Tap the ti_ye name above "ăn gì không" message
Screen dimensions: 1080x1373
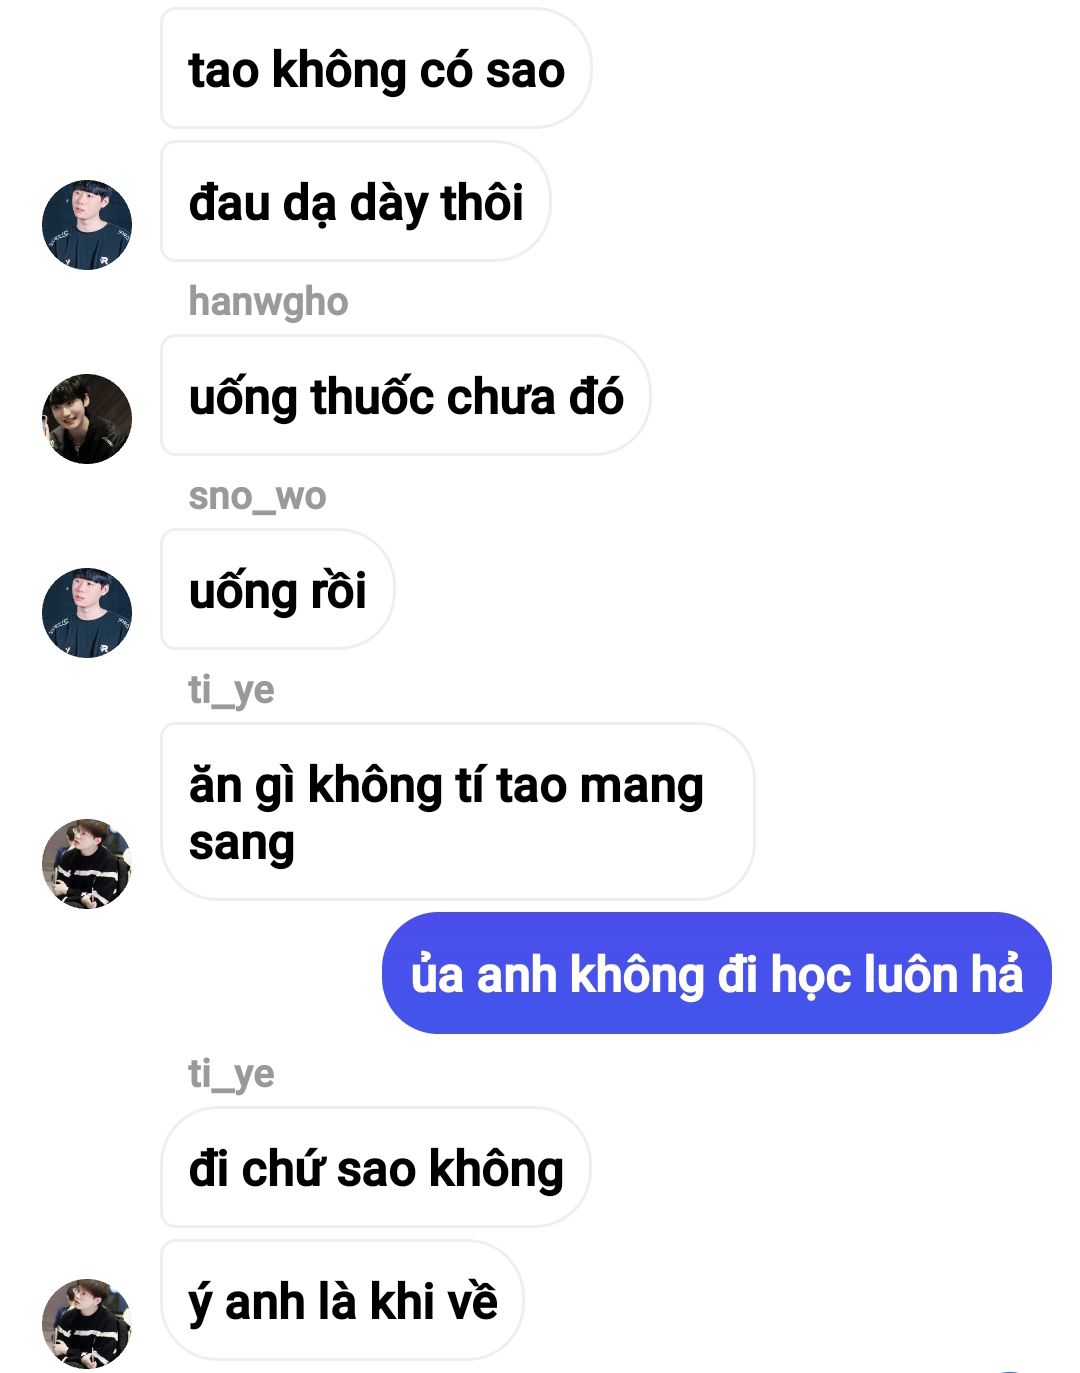(x=231, y=690)
